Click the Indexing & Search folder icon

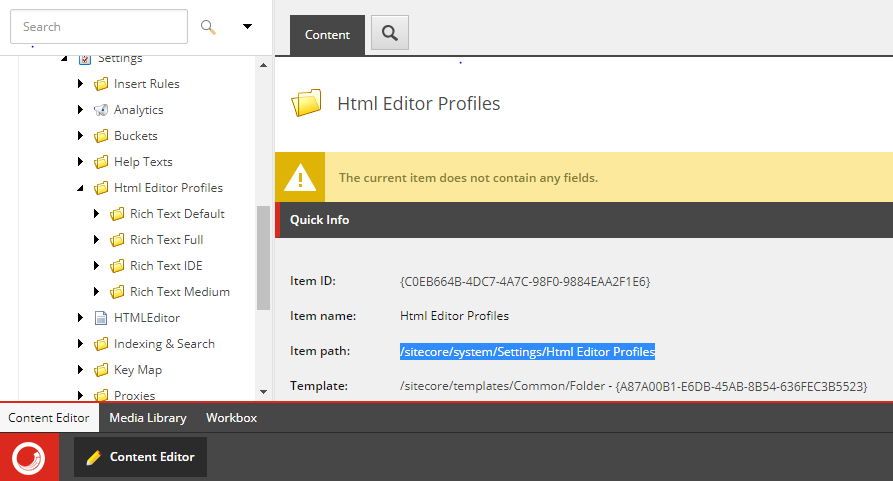pos(101,344)
